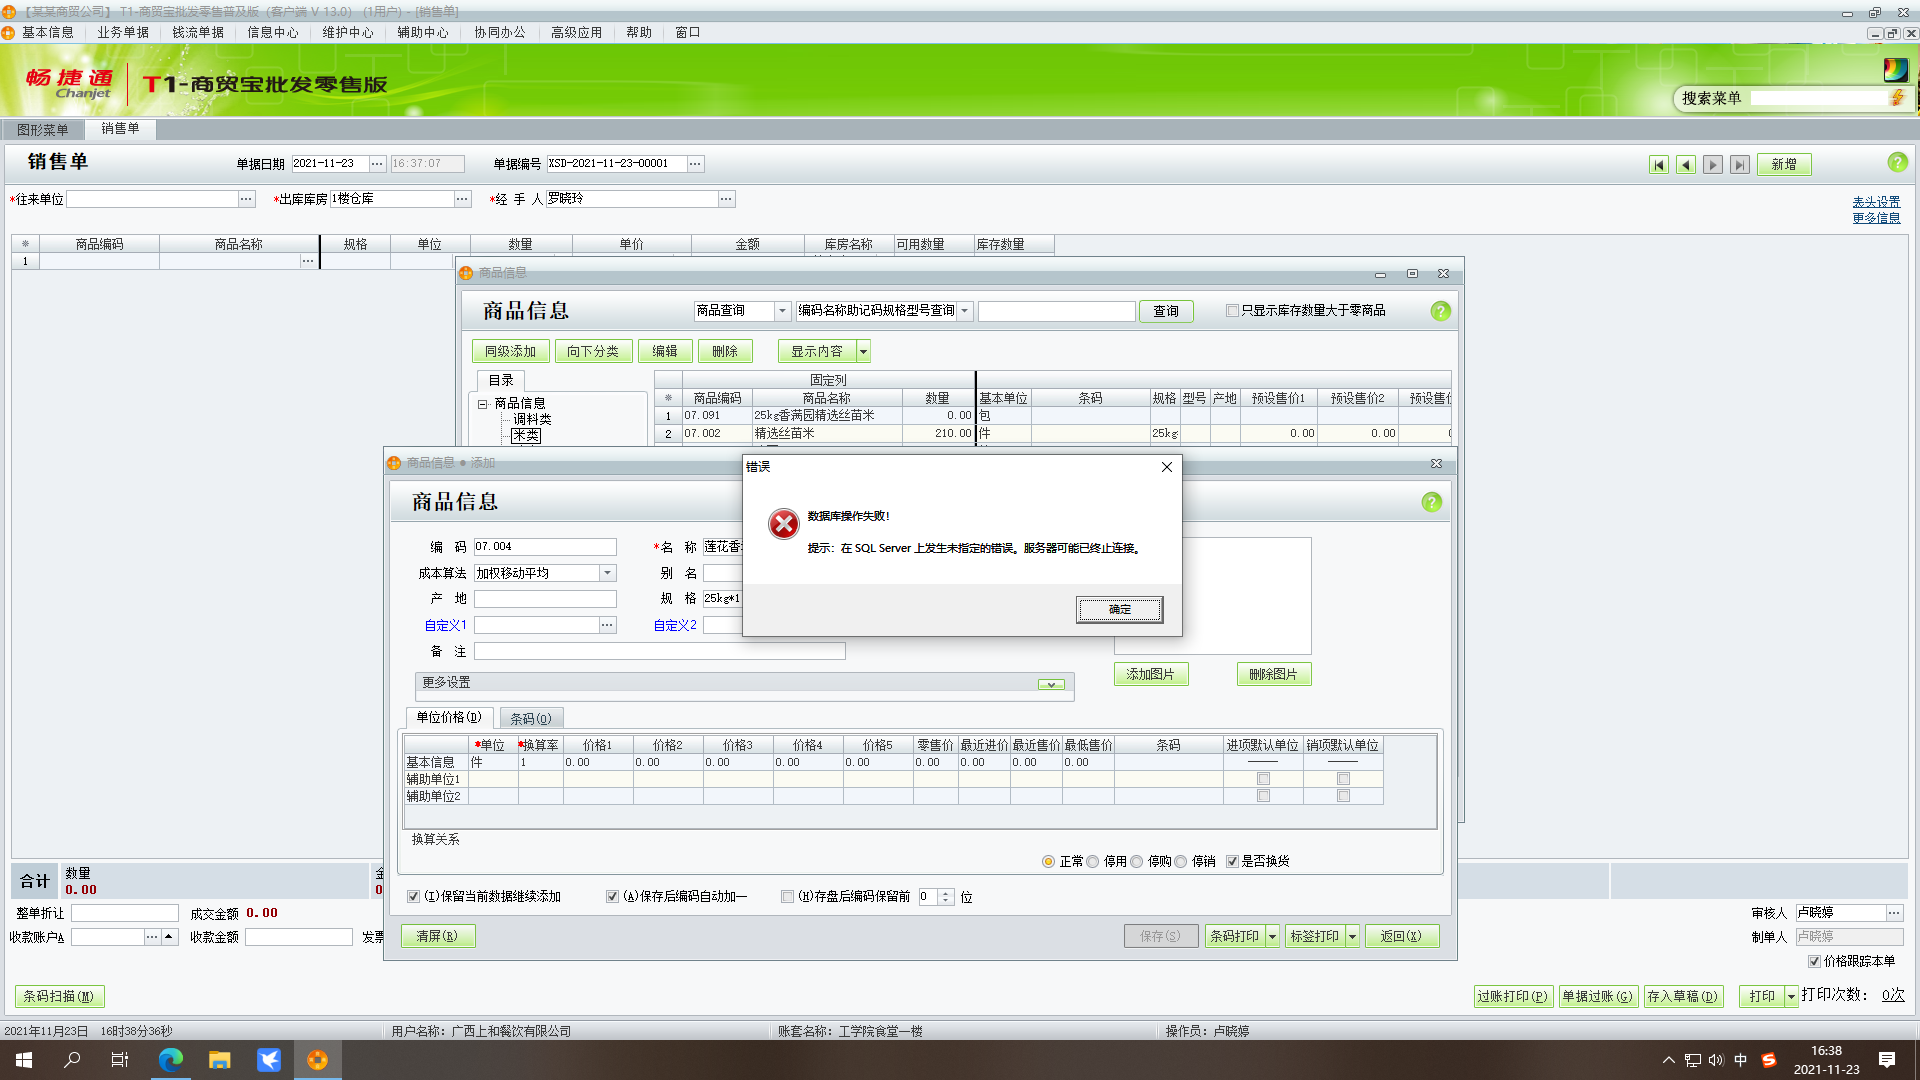Open 条码打印 dropdown arrow
The width and height of the screenshot is (1920, 1080).
point(1272,936)
